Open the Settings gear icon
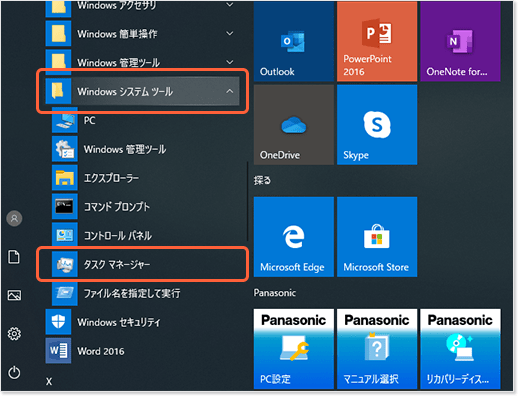The width and height of the screenshot is (518, 400). coord(14,333)
